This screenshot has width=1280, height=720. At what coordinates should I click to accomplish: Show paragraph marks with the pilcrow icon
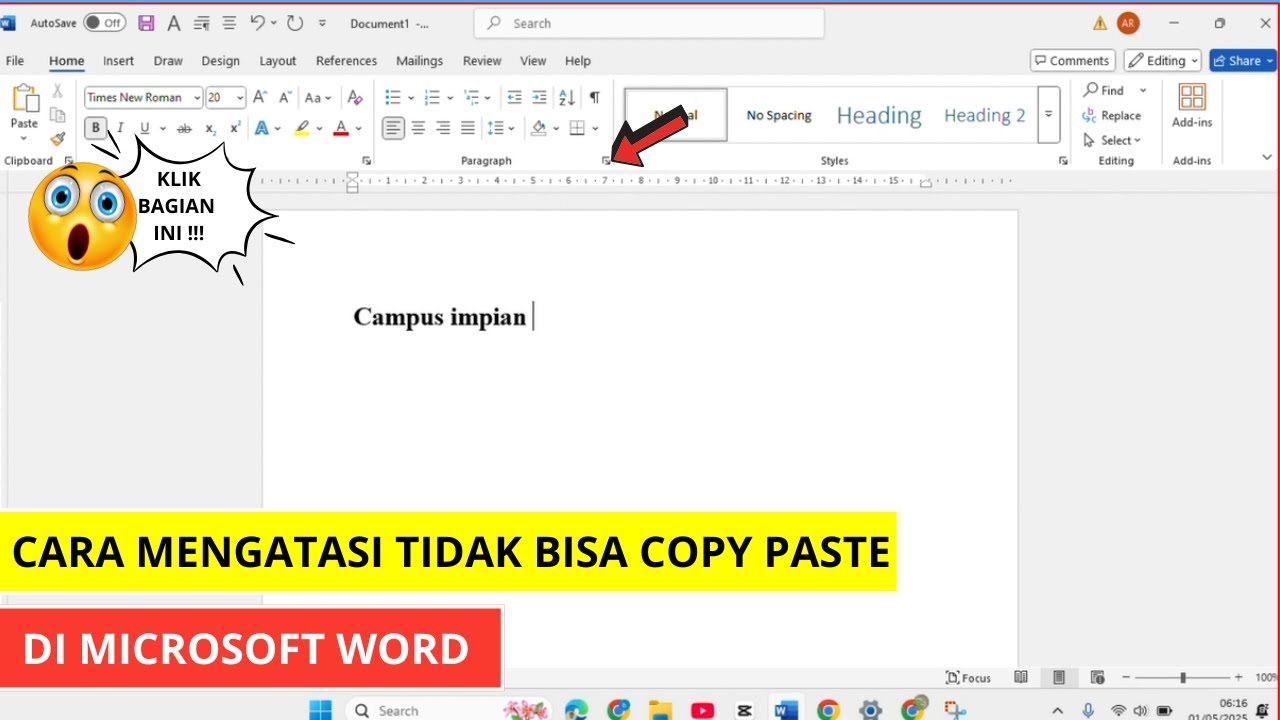pos(594,97)
